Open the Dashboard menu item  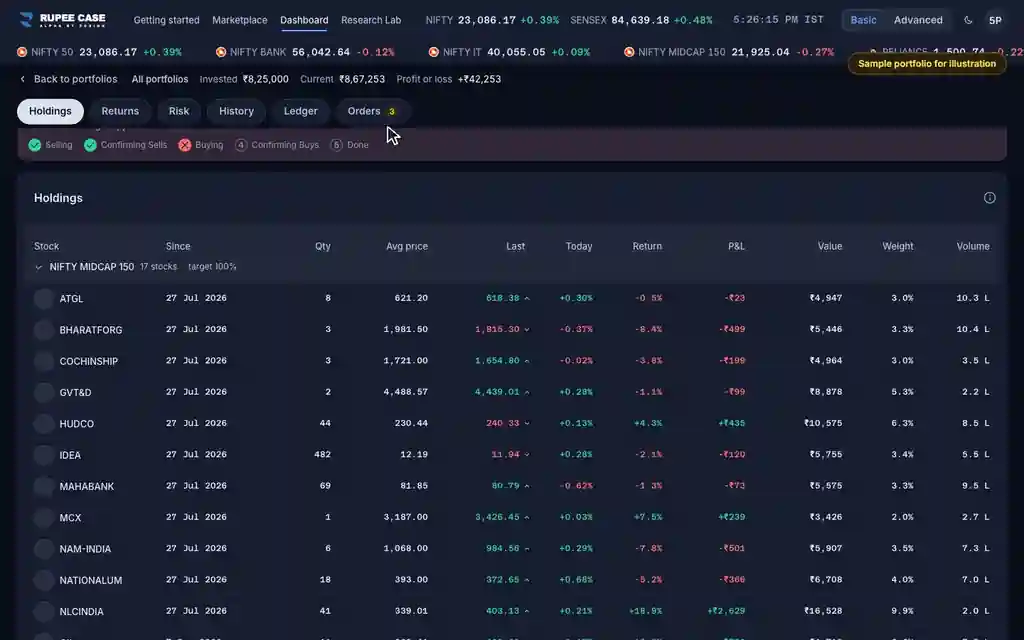coord(304,20)
